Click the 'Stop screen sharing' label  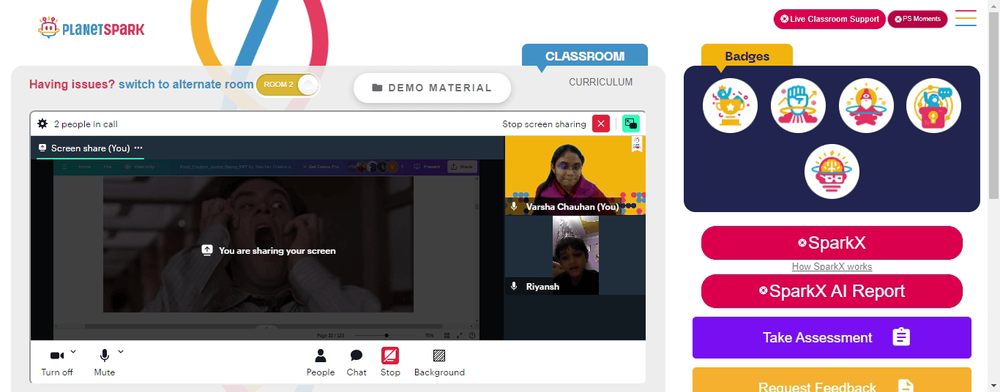(544, 124)
